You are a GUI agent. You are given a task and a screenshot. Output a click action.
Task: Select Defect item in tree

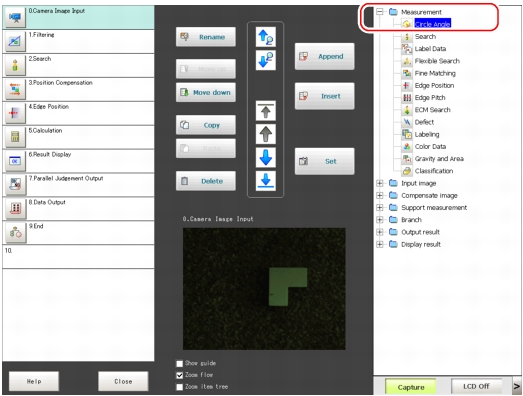424,122
